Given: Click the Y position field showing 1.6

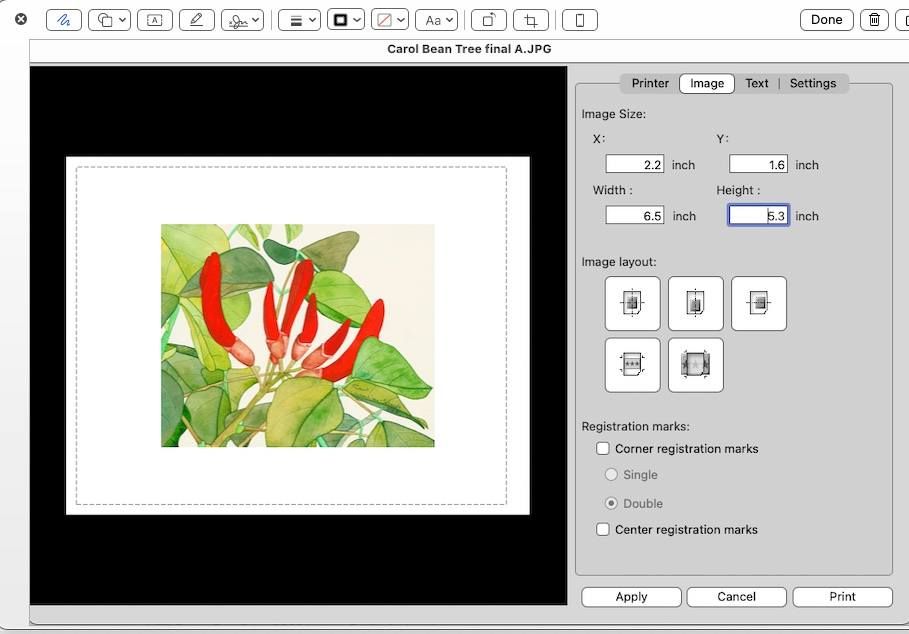Looking at the screenshot, I should [x=758, y=165].
